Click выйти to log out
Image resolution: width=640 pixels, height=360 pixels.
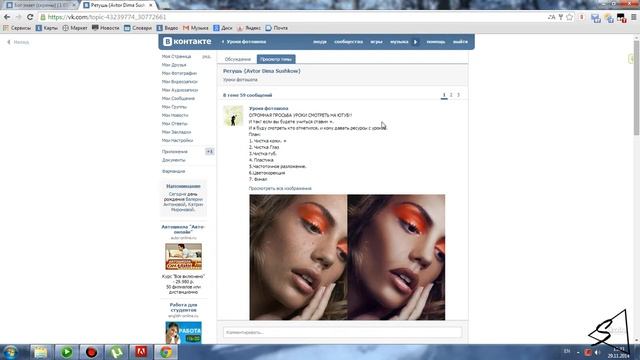coord(460,42)
